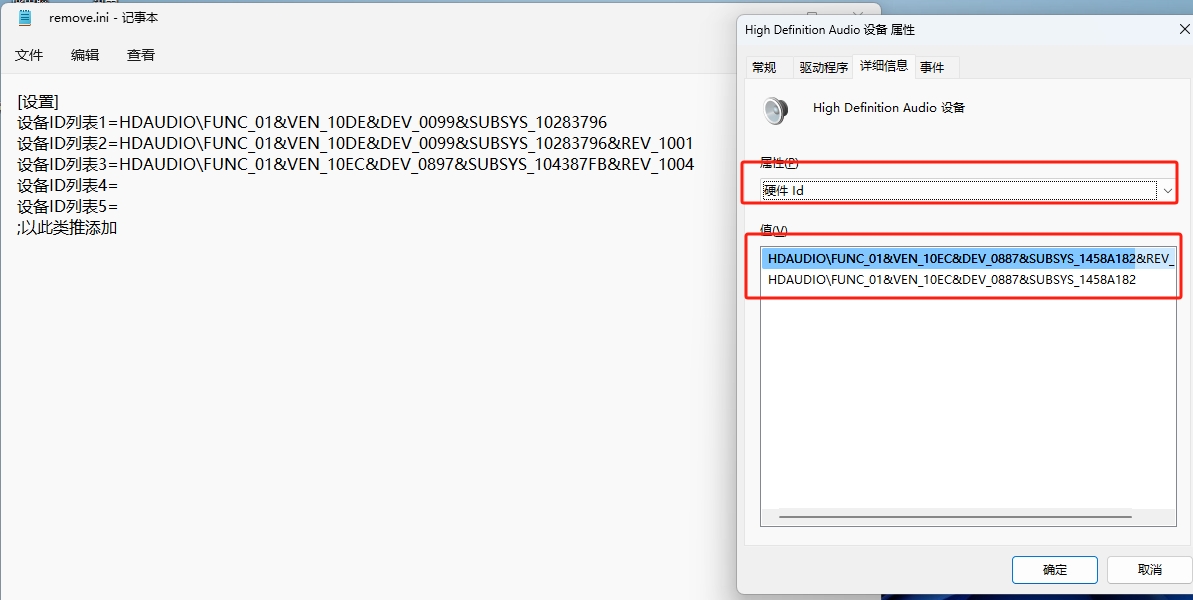Select the 详细信息 tab
The height and width of the screenshot is (600, 1193).
[x=883, y=66]
